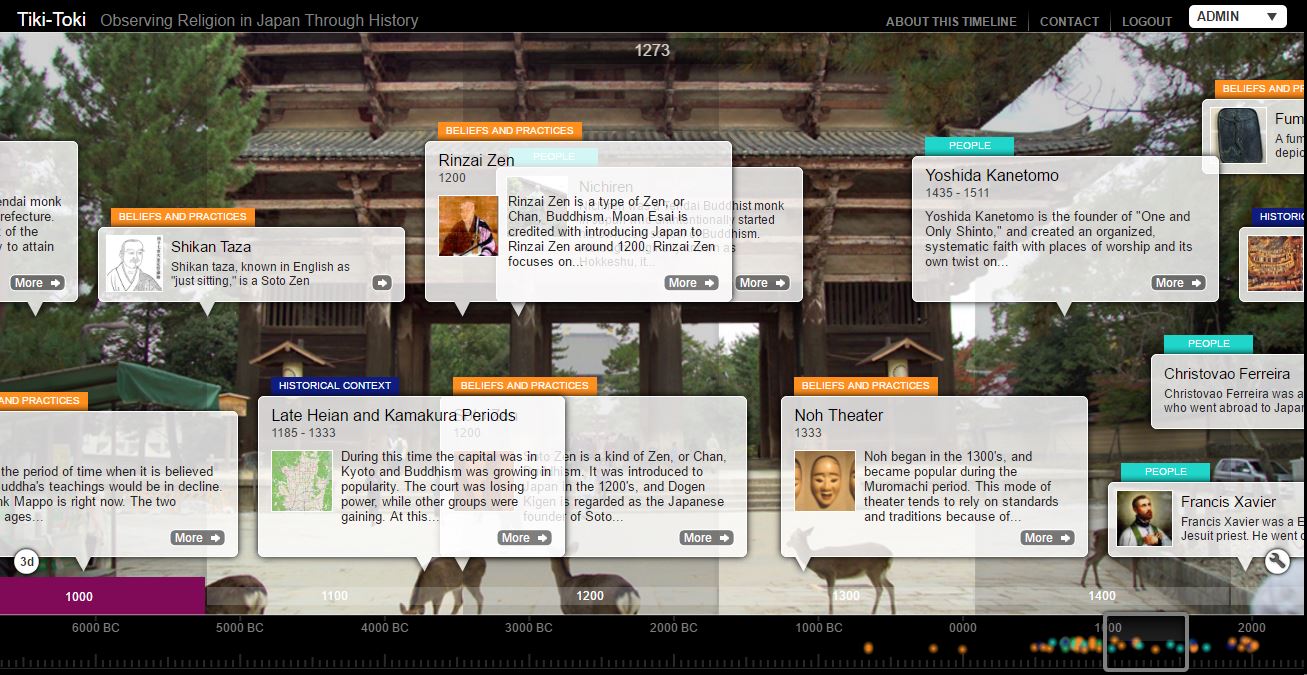Click the highlighted viewport box in the overview timeline
This screenshot has width=1307, height=675.
pyautogui.click(x=1145, y=642)
